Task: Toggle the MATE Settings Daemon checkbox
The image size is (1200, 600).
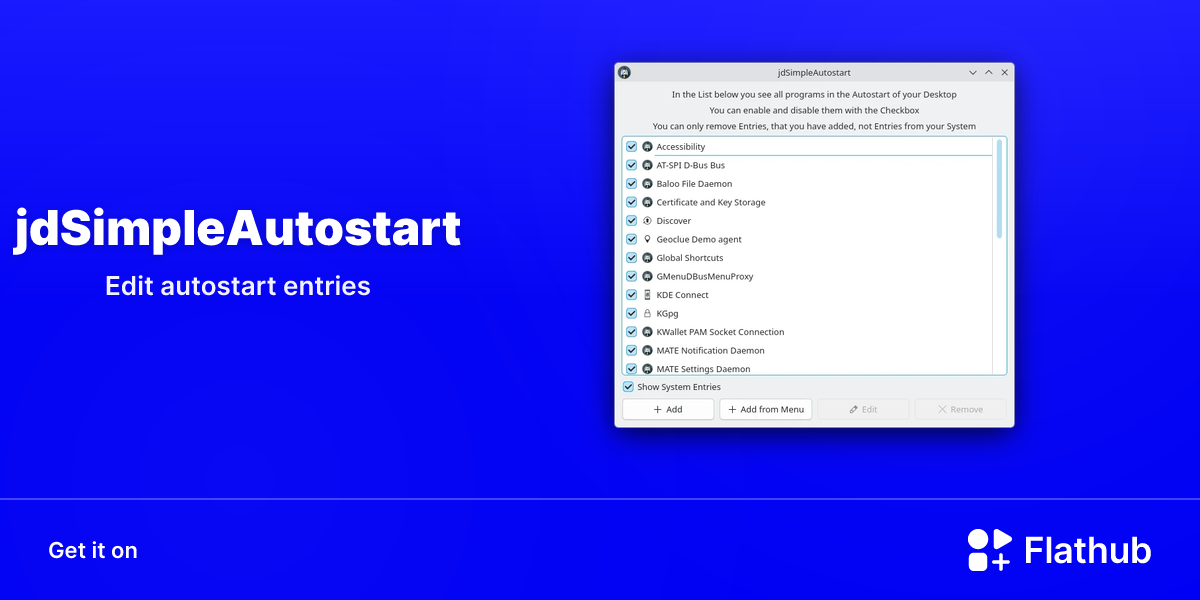Action: tap(631, 369)
